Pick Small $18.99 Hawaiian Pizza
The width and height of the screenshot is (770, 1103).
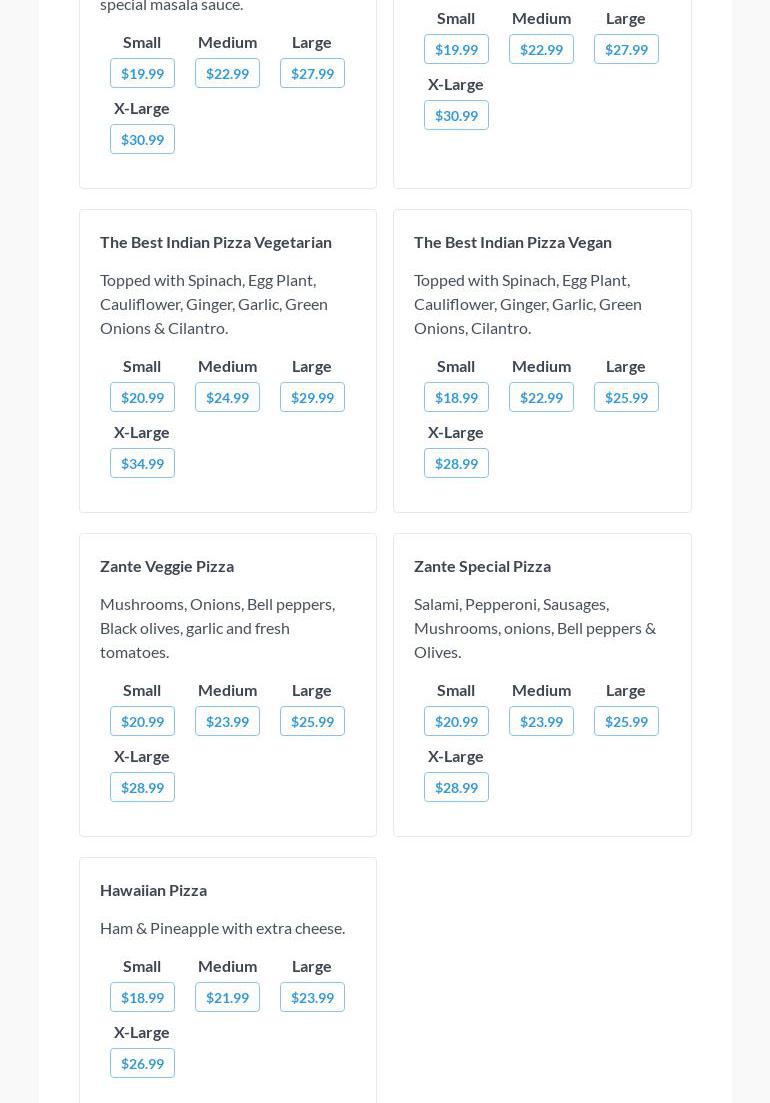point(142,997)
